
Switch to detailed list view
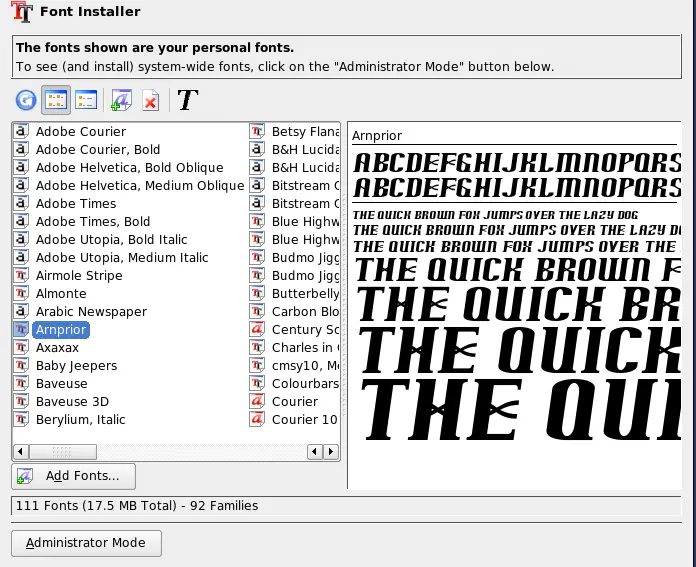(x=86, y=100)
